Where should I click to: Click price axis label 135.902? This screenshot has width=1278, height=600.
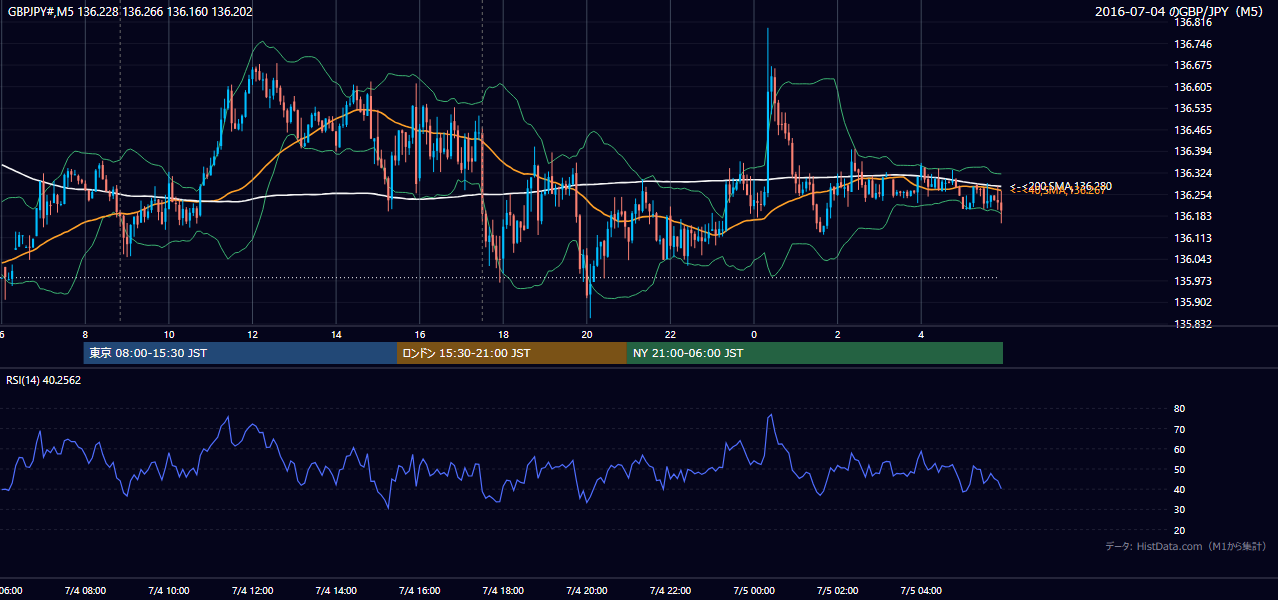click(x=1193, y=302)
